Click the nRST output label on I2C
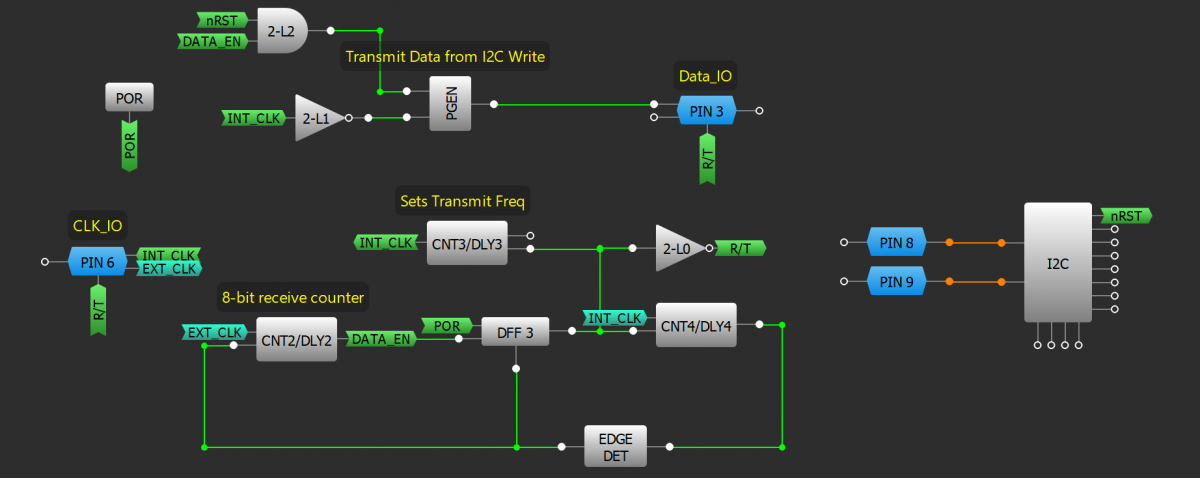Screen dimensions: 1200x478 tap(1126, 215)
